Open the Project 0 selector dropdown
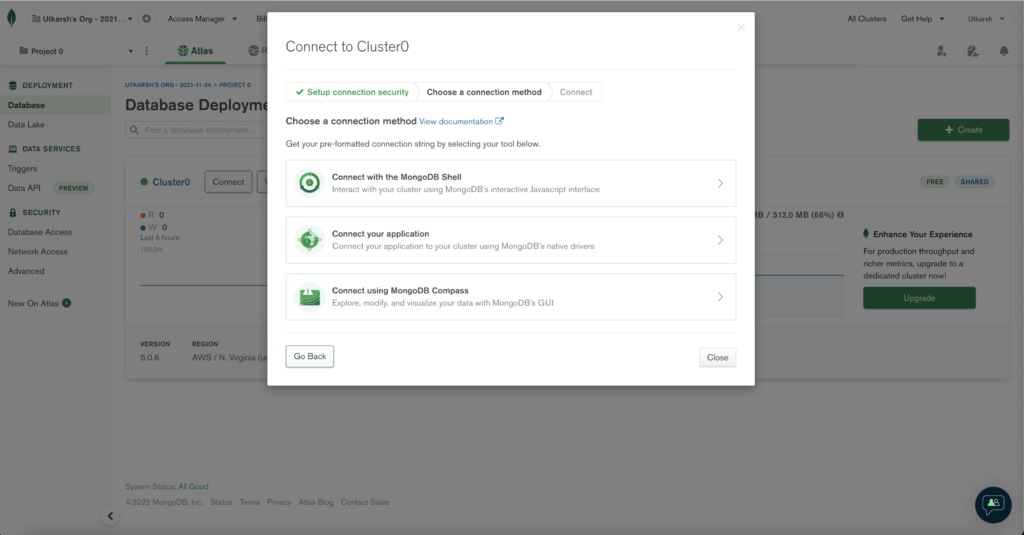The height and width of the screenshot is (535, 1024). click(75, 51)
